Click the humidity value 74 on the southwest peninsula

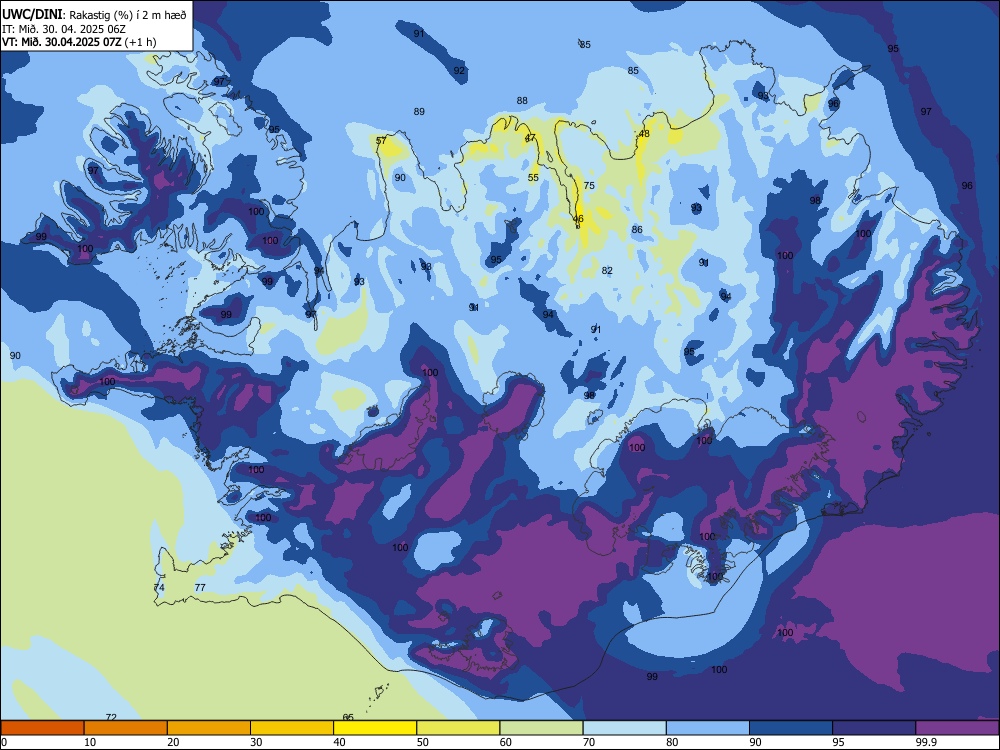coord(159,587)
